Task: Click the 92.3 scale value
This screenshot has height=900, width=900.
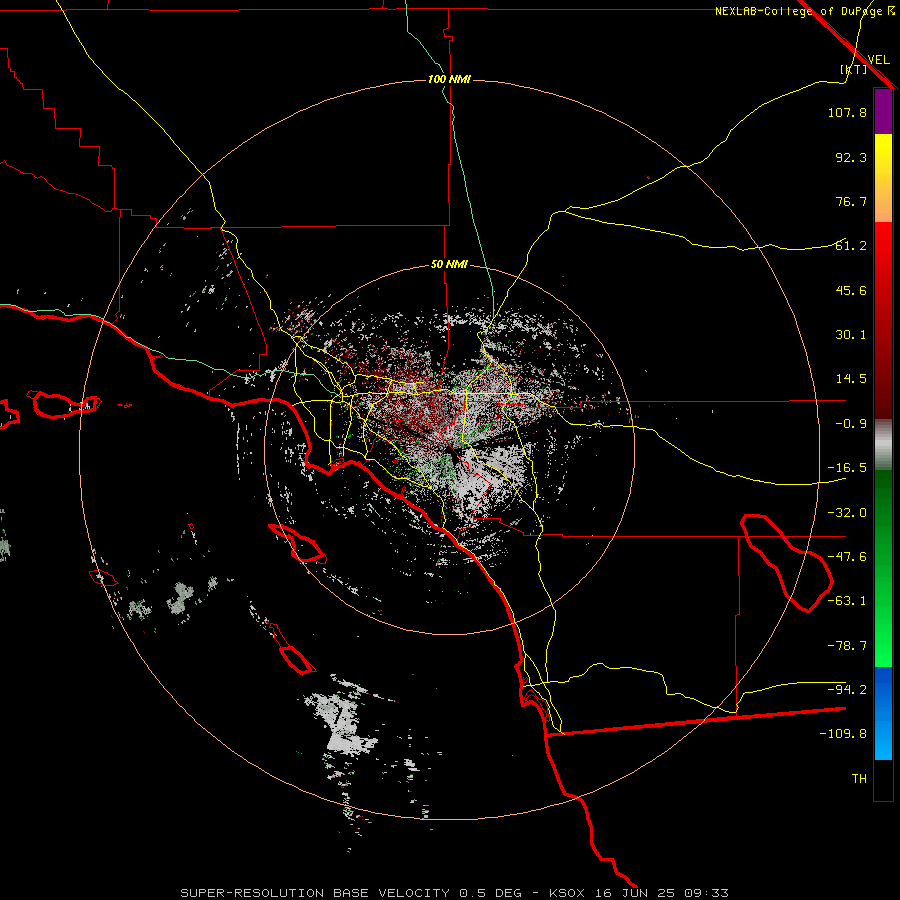Action: click(x=851, y=157)
